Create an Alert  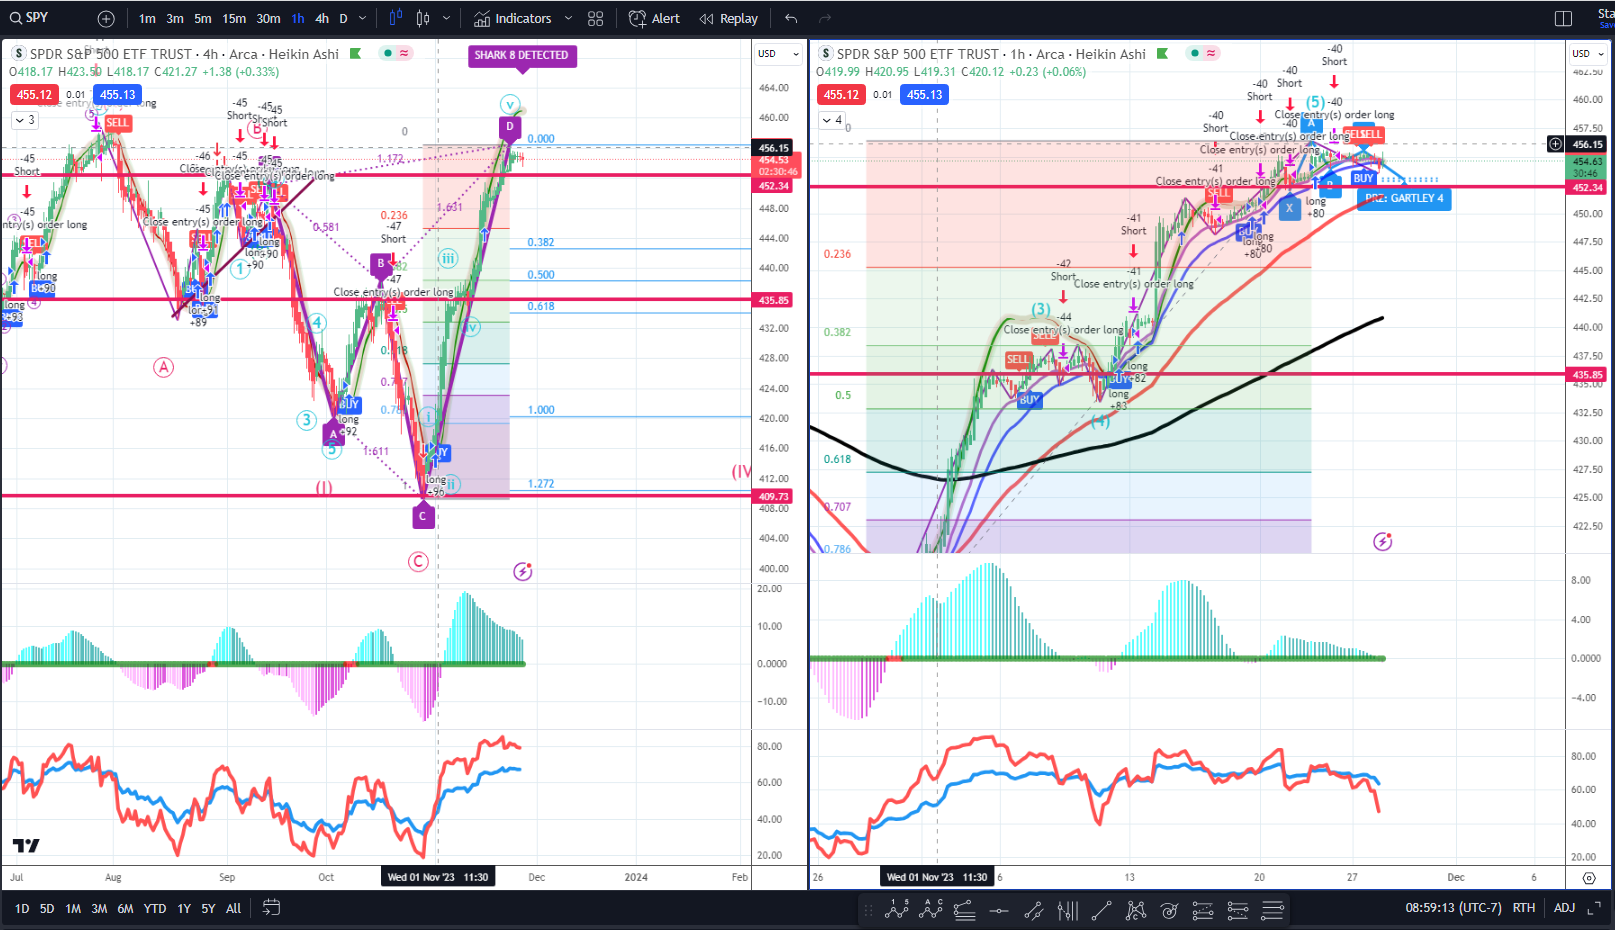tap(654, 18)
